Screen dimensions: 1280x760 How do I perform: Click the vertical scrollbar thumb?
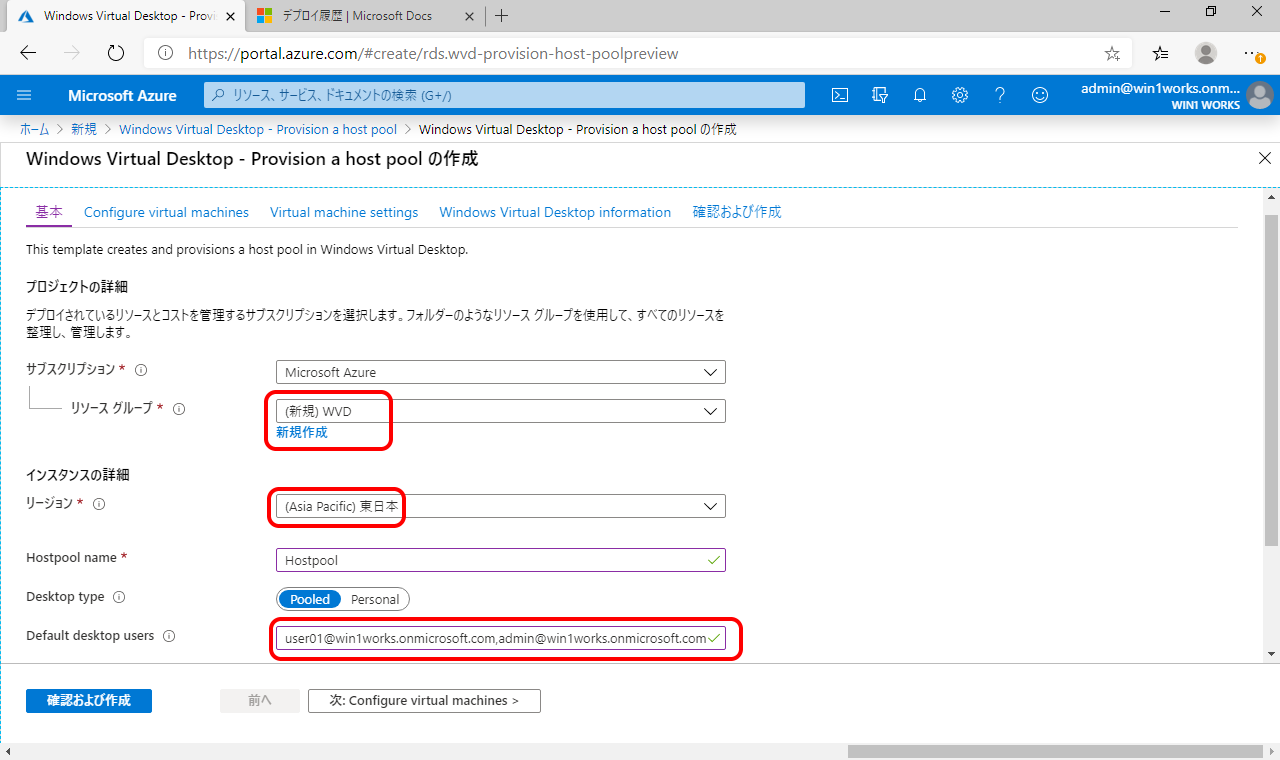(1271, 380)
